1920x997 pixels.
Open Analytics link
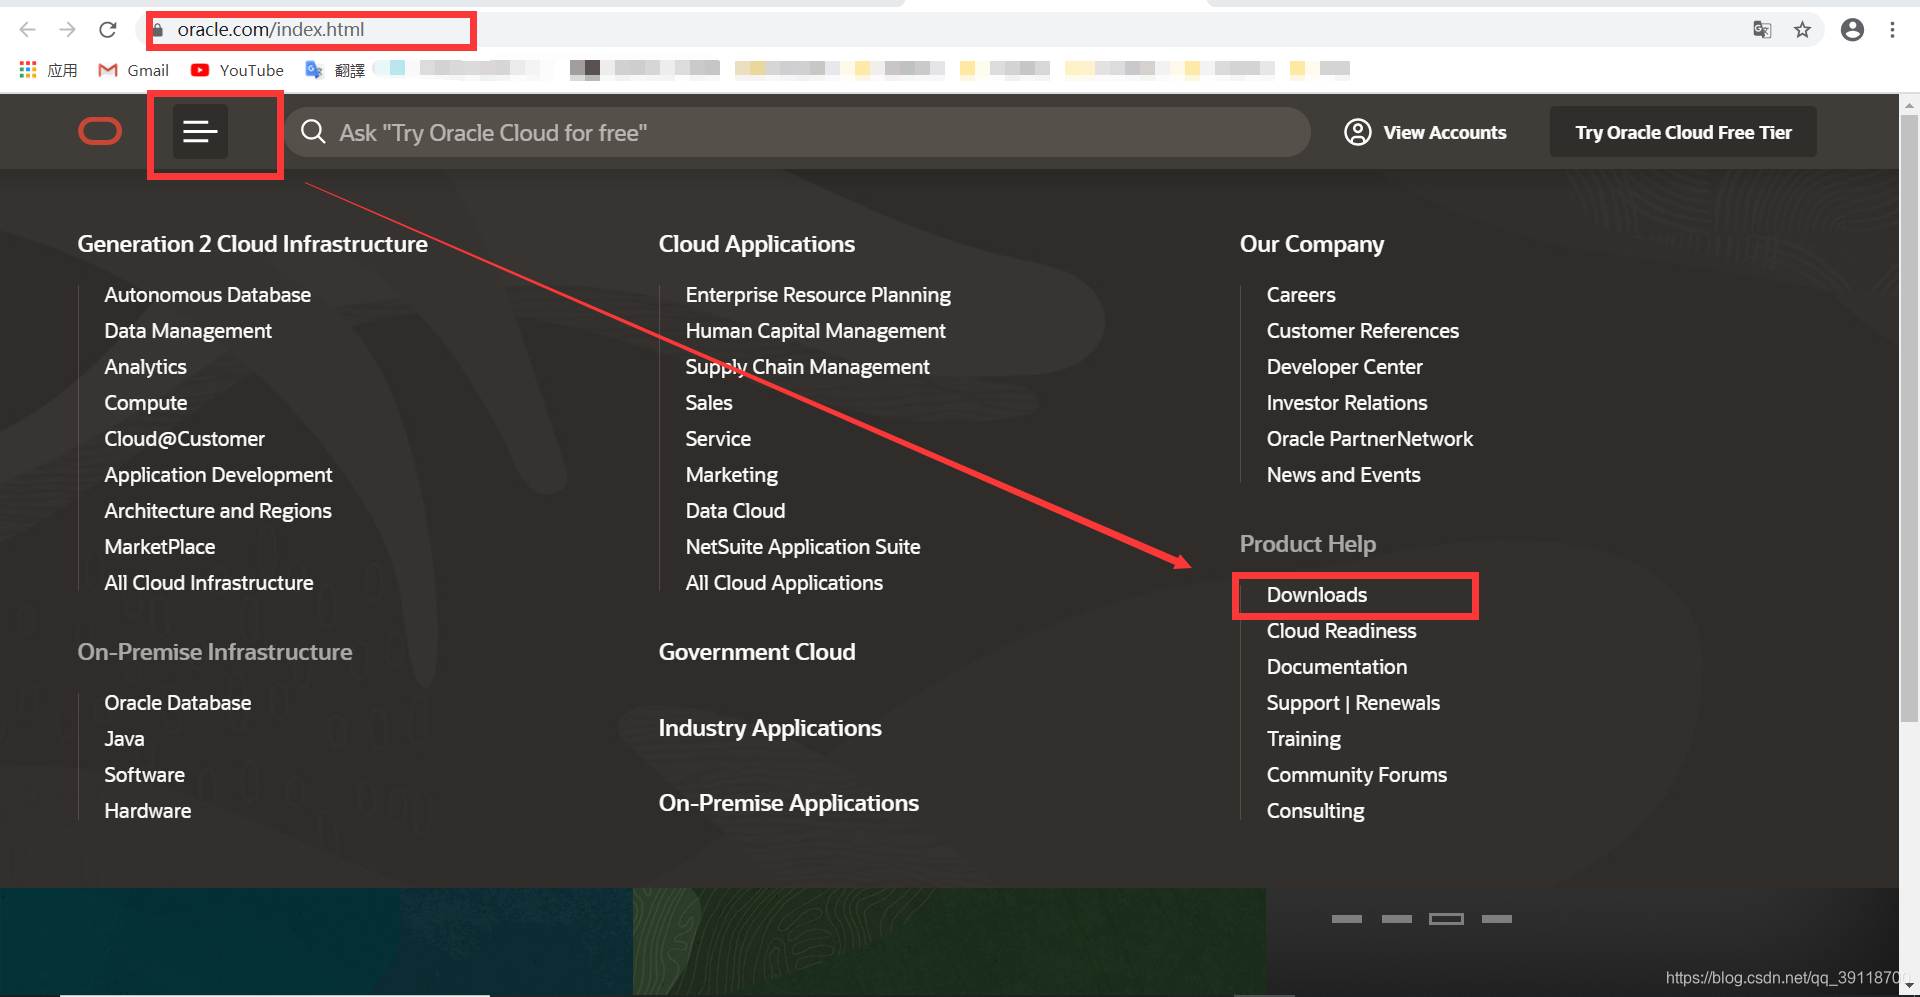point(145,367)
